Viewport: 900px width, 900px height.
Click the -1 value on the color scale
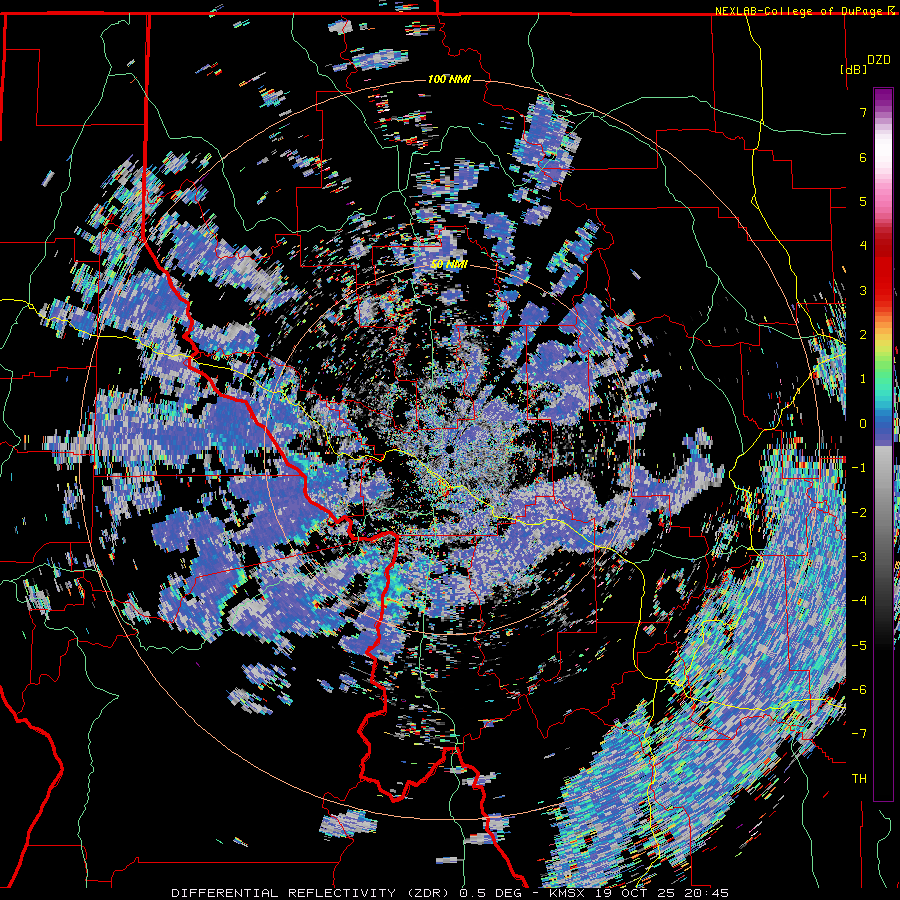859,468
